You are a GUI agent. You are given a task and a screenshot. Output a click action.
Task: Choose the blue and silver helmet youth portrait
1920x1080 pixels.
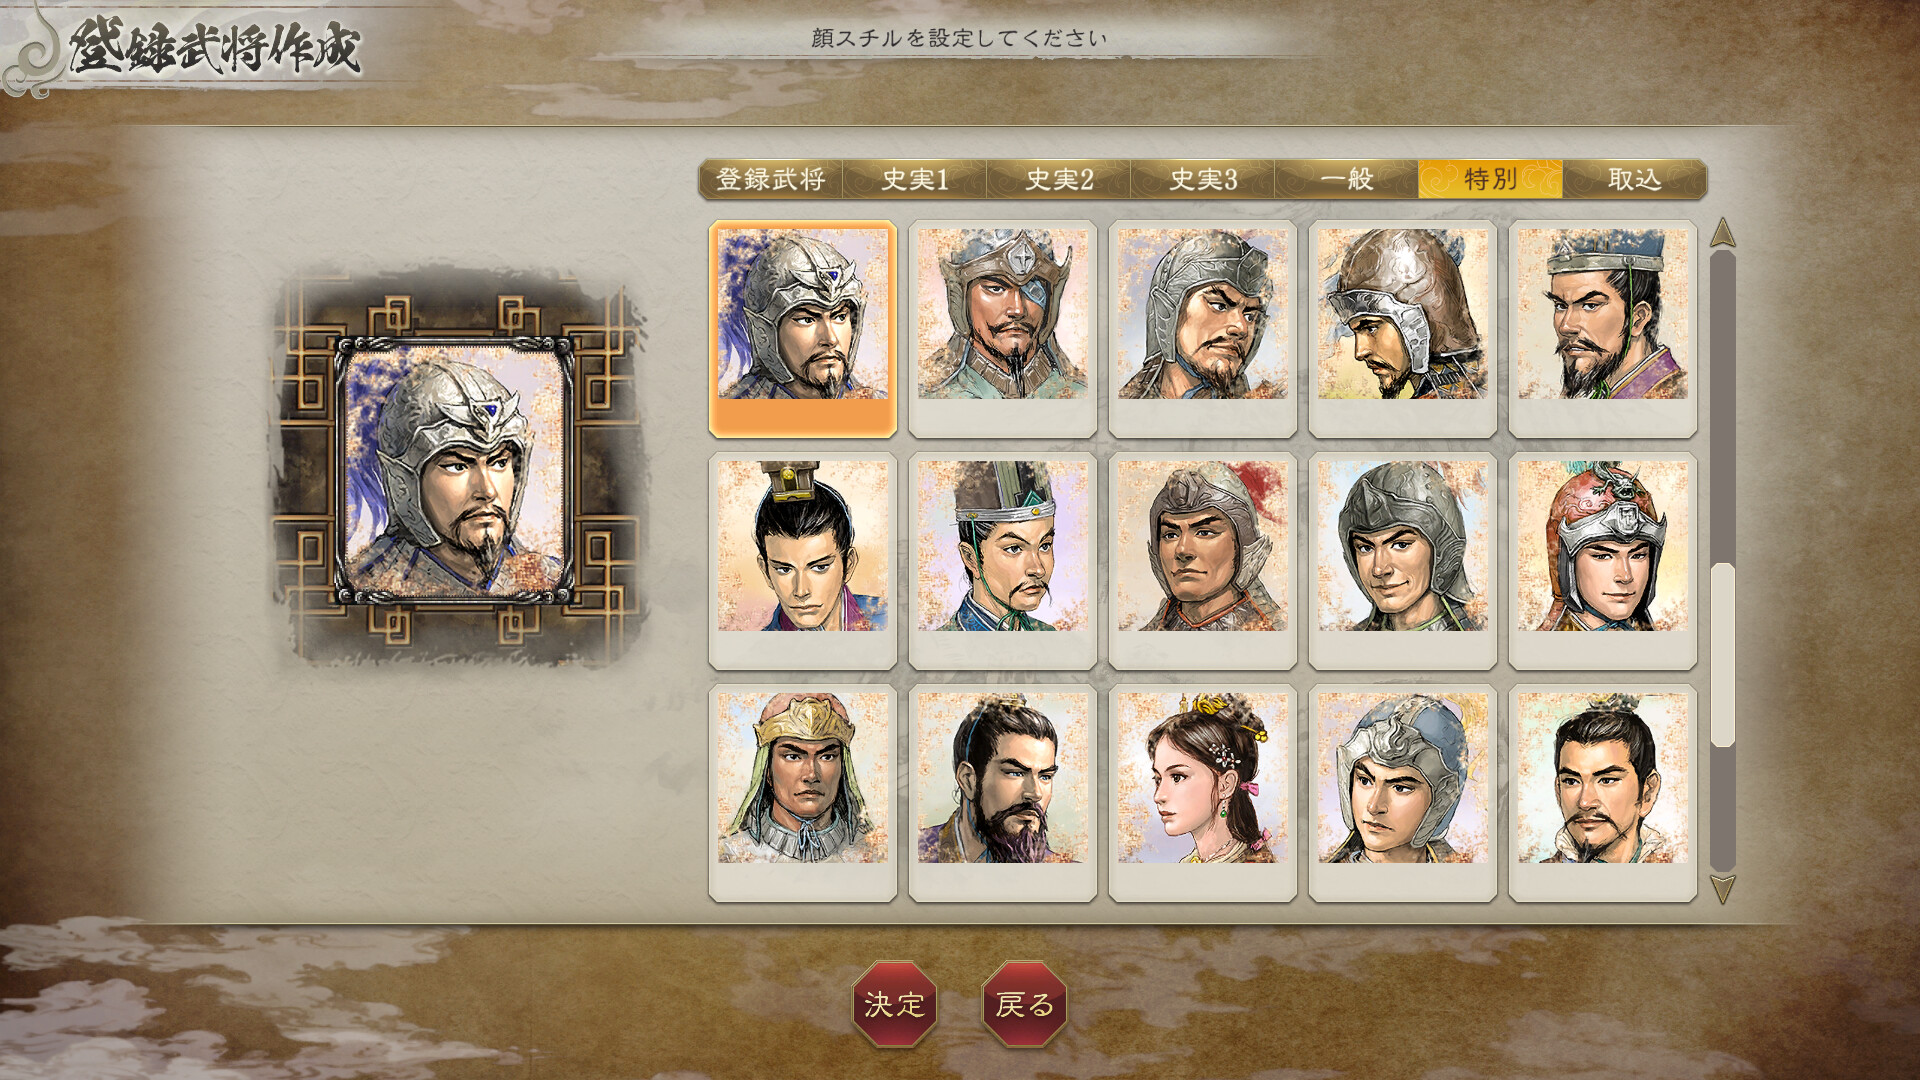click(1403, 793)
